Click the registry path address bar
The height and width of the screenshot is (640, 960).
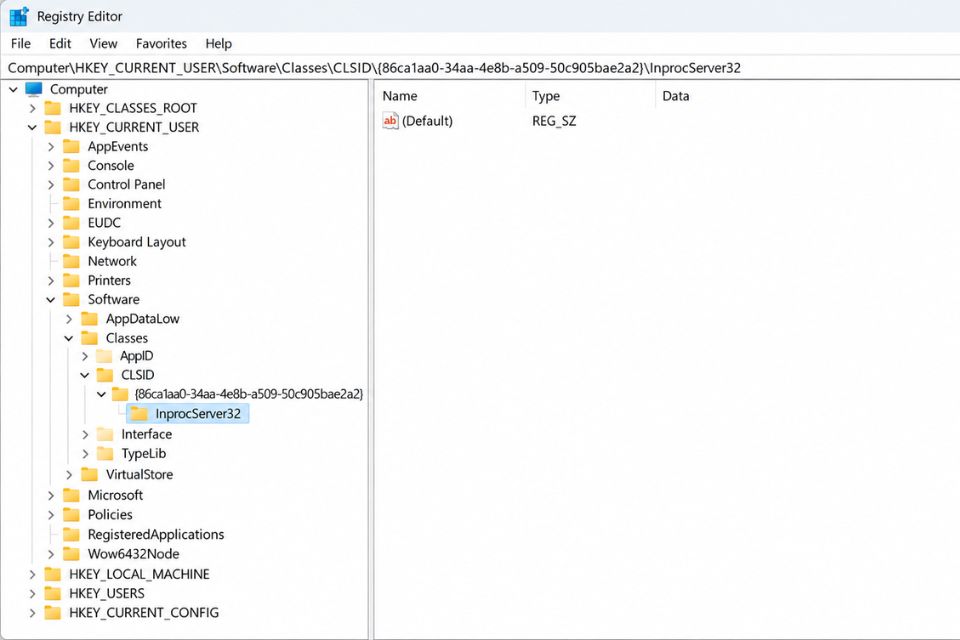[480, 68]
